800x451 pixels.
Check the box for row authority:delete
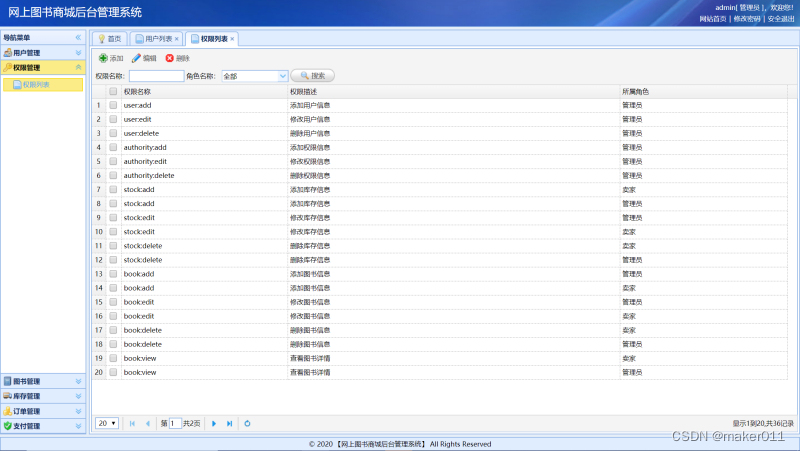[113, 175]
